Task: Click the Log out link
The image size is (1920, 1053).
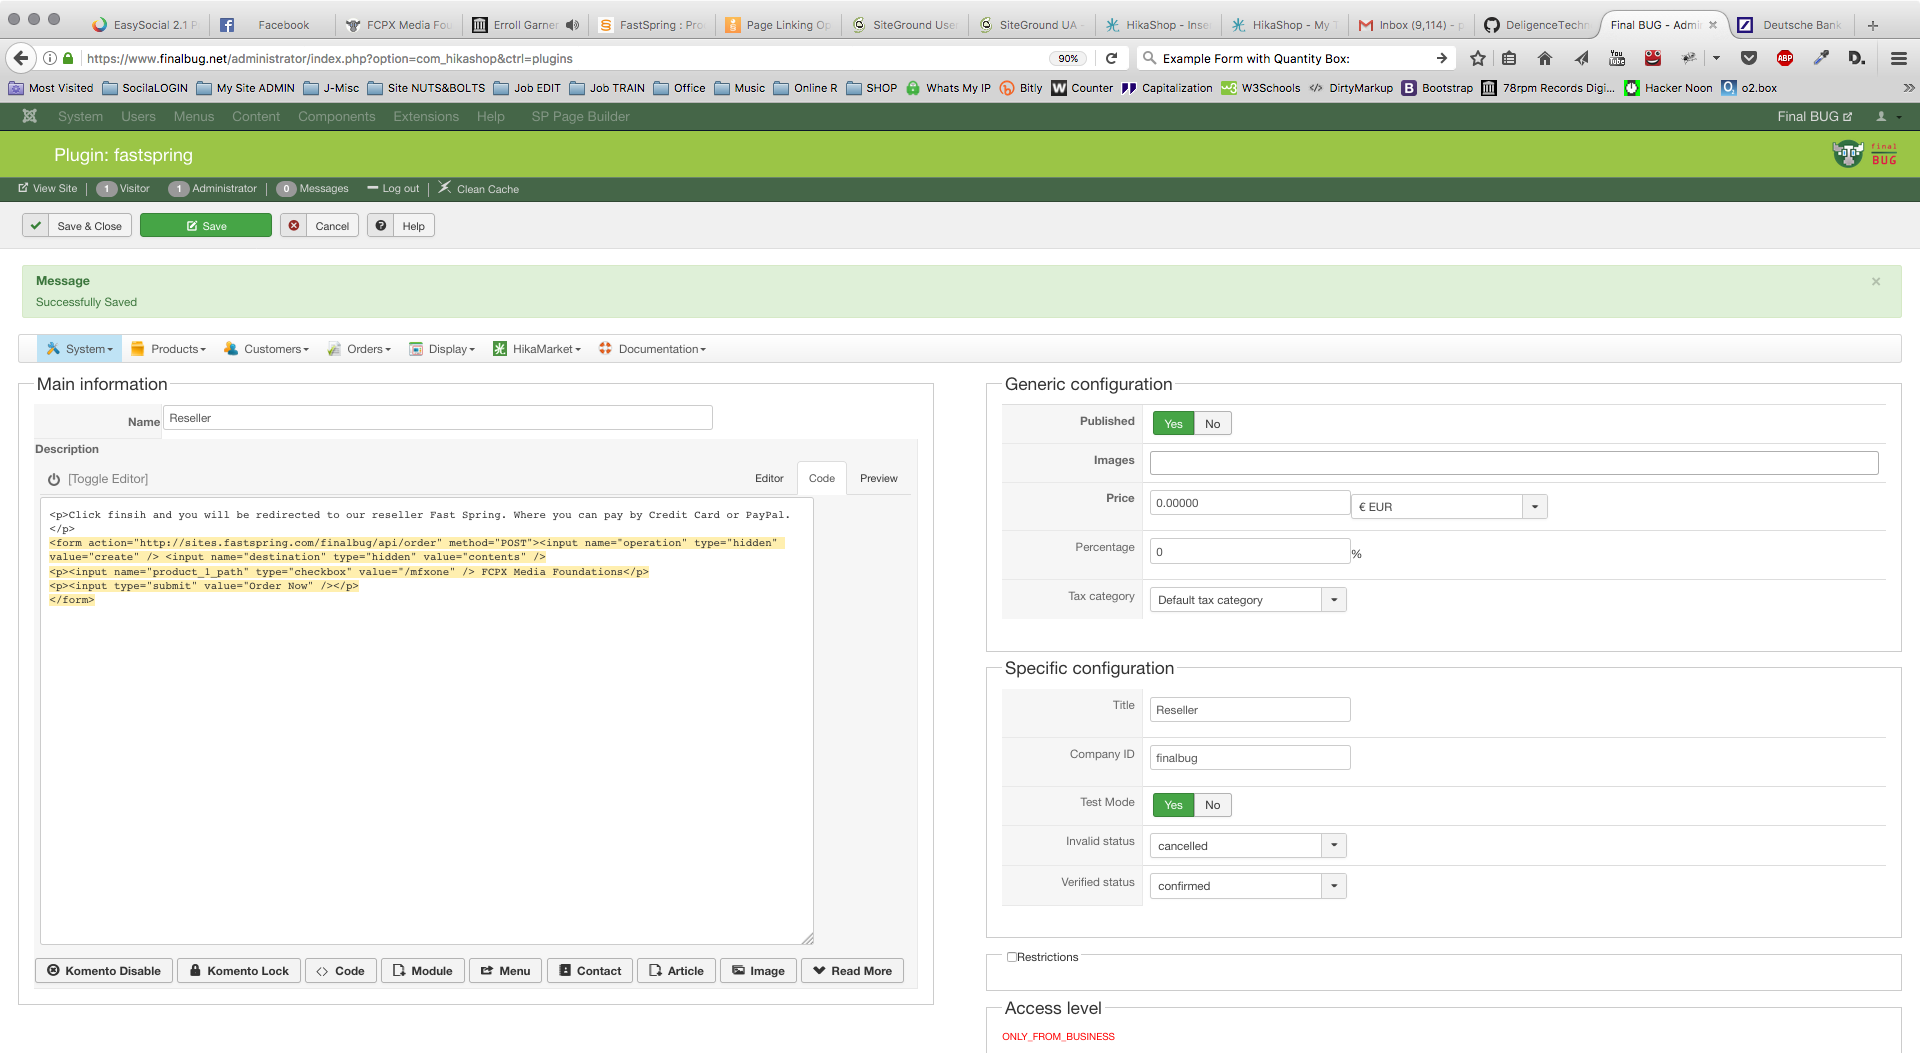Action: pyautogui.click(x=393, y=188)
